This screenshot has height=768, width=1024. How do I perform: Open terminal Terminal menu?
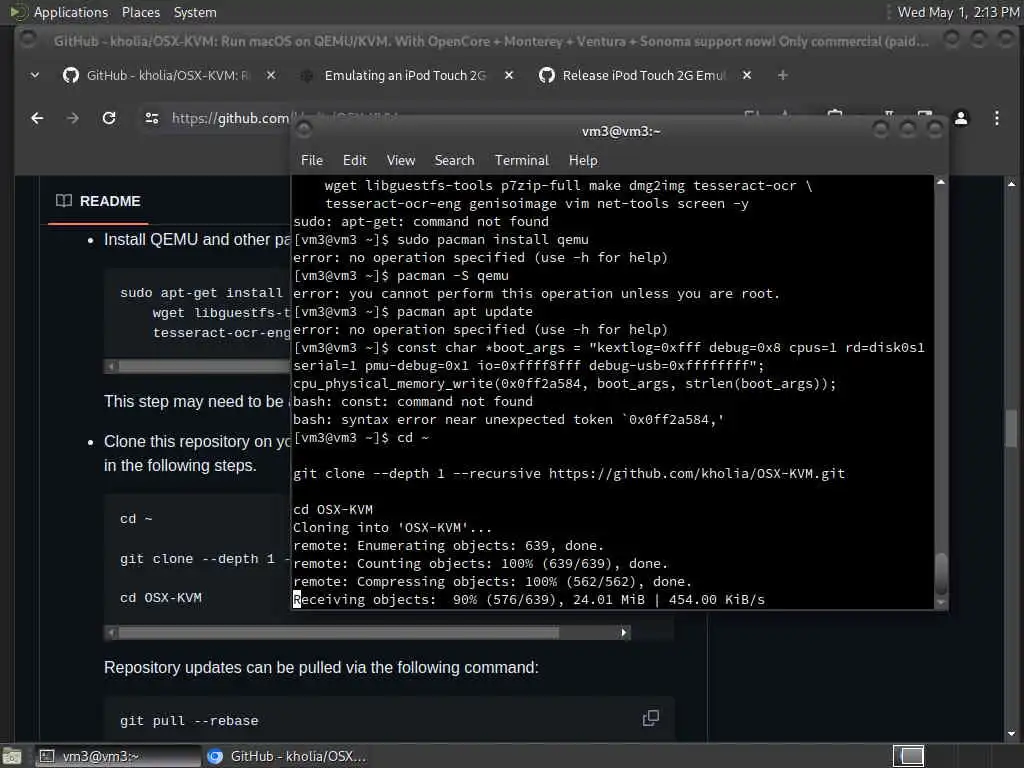click(522, 161)
